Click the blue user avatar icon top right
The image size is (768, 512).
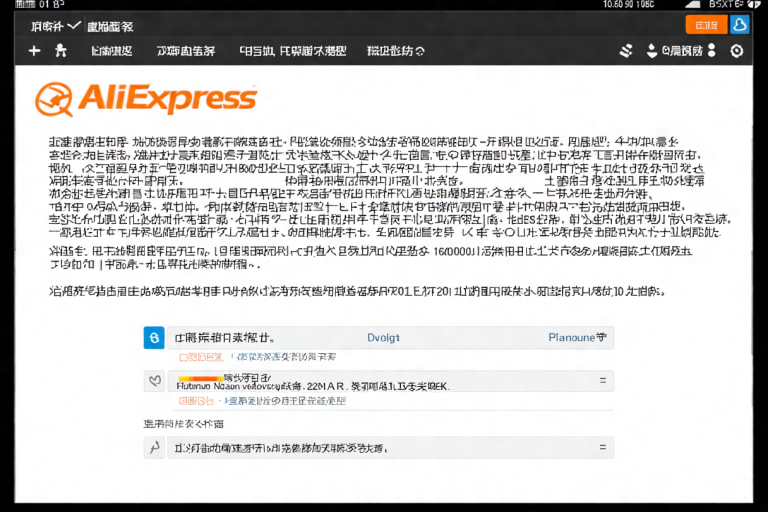pyautogui.click(x=740, y=25)
